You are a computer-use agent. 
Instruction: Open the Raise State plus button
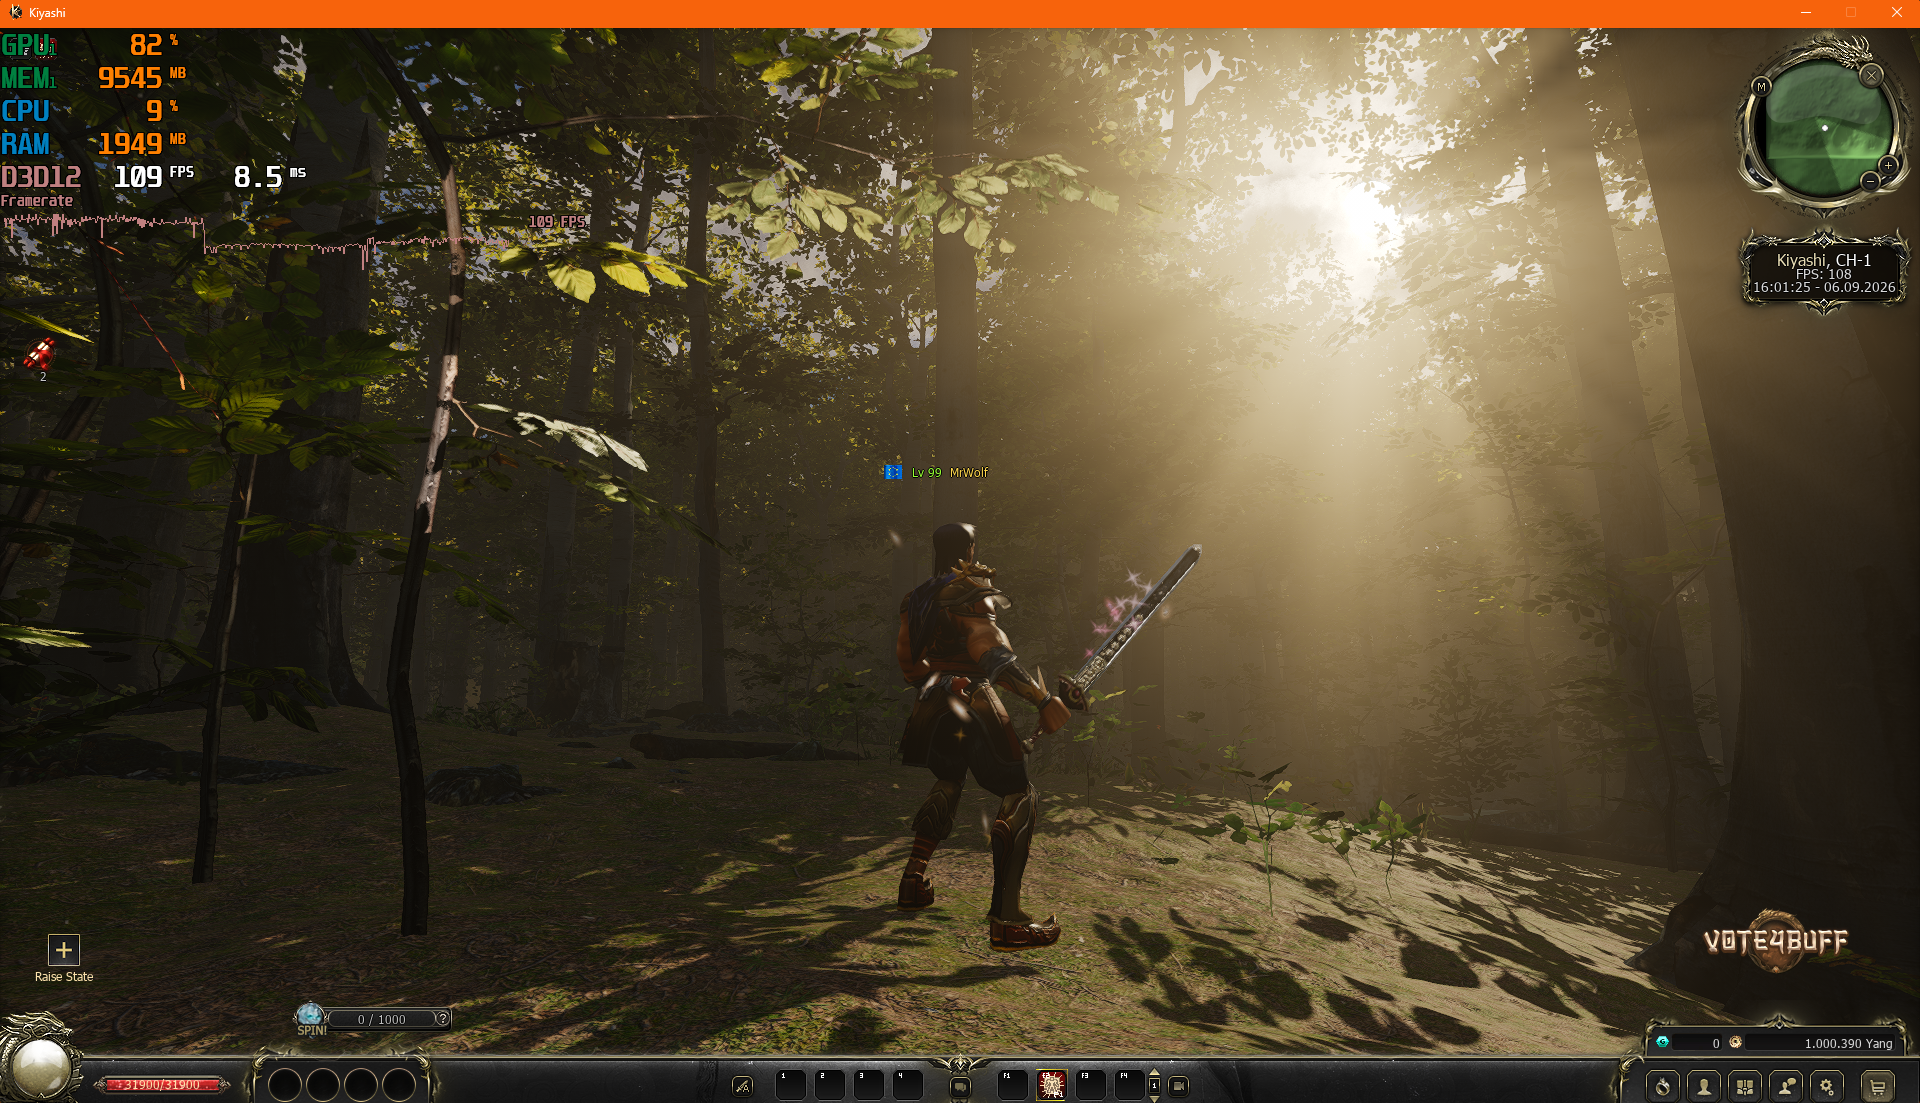click(x=64, y=950)
